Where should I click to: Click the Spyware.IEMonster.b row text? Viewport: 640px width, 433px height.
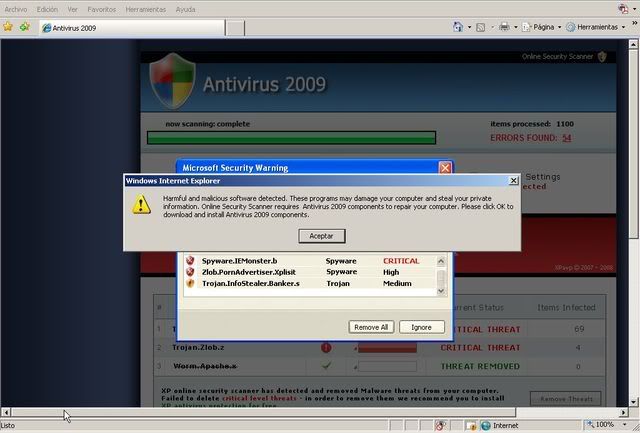(240, 261)
